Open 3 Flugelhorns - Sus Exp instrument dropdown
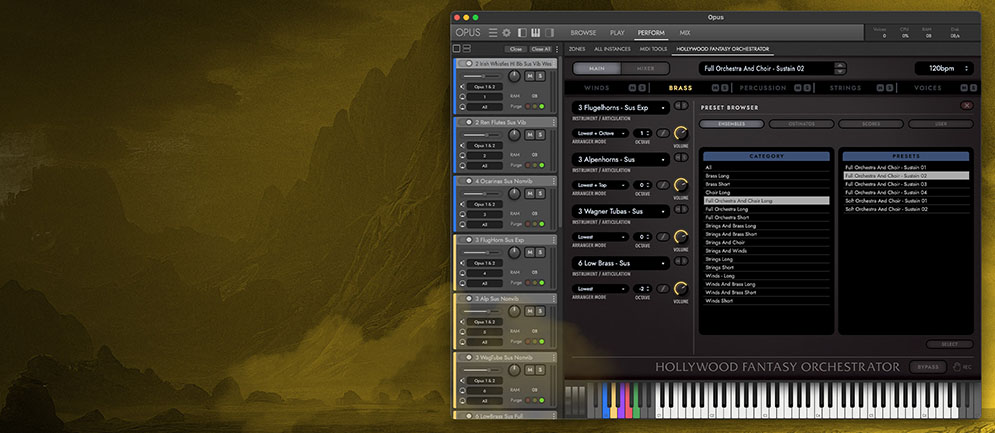 pos(621,108)
